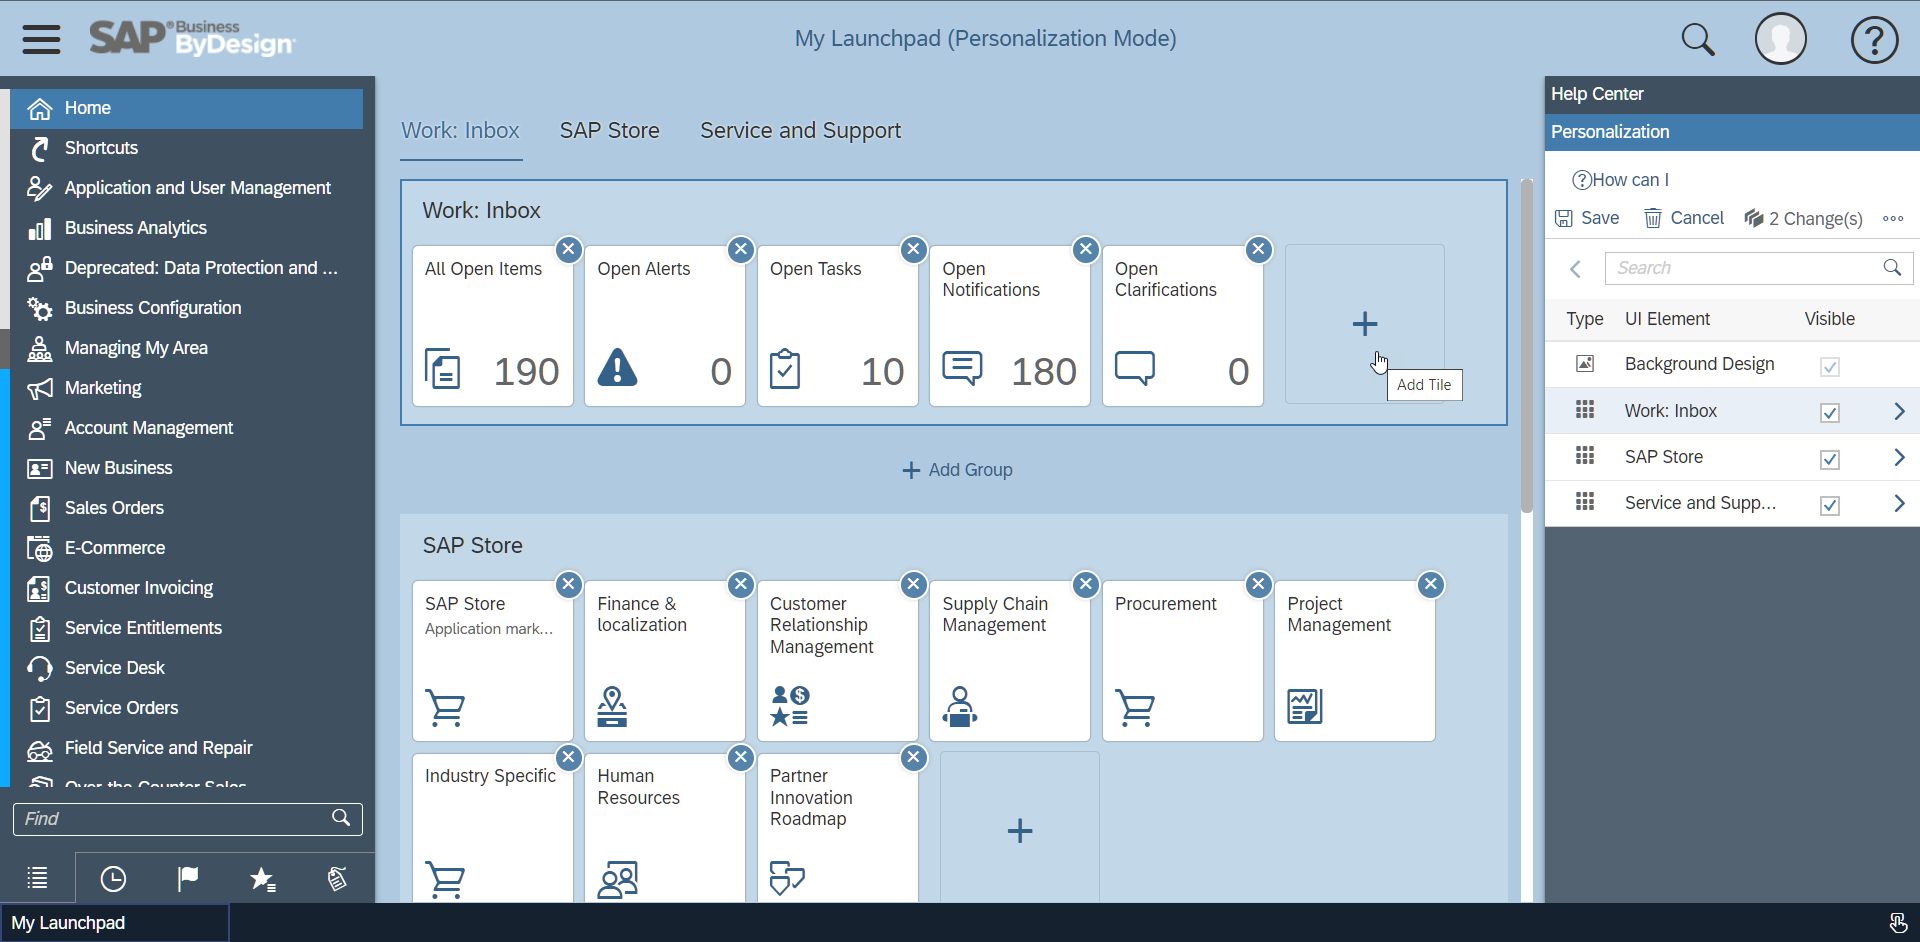Click Customer Invoicing icon in sidebar
Image resolution: width=1920 pixels, height=942 pixels.
39,588
